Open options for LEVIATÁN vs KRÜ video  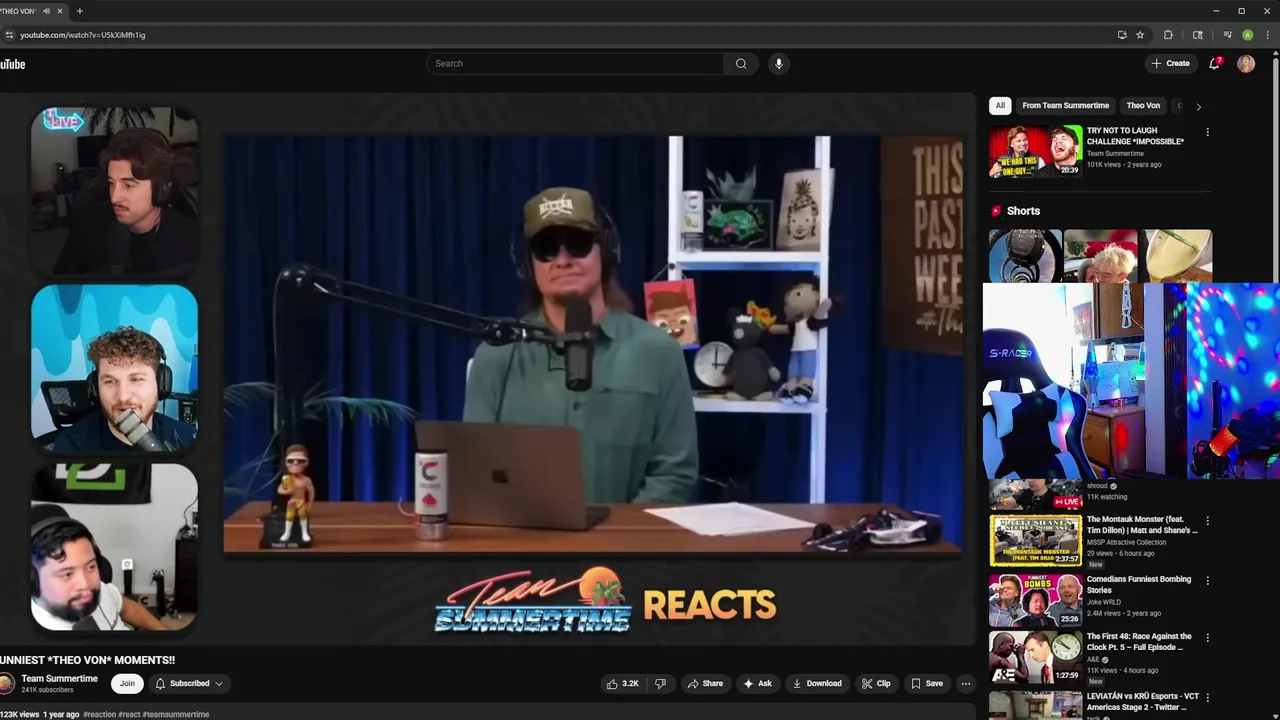click(x=1207, y=697)
